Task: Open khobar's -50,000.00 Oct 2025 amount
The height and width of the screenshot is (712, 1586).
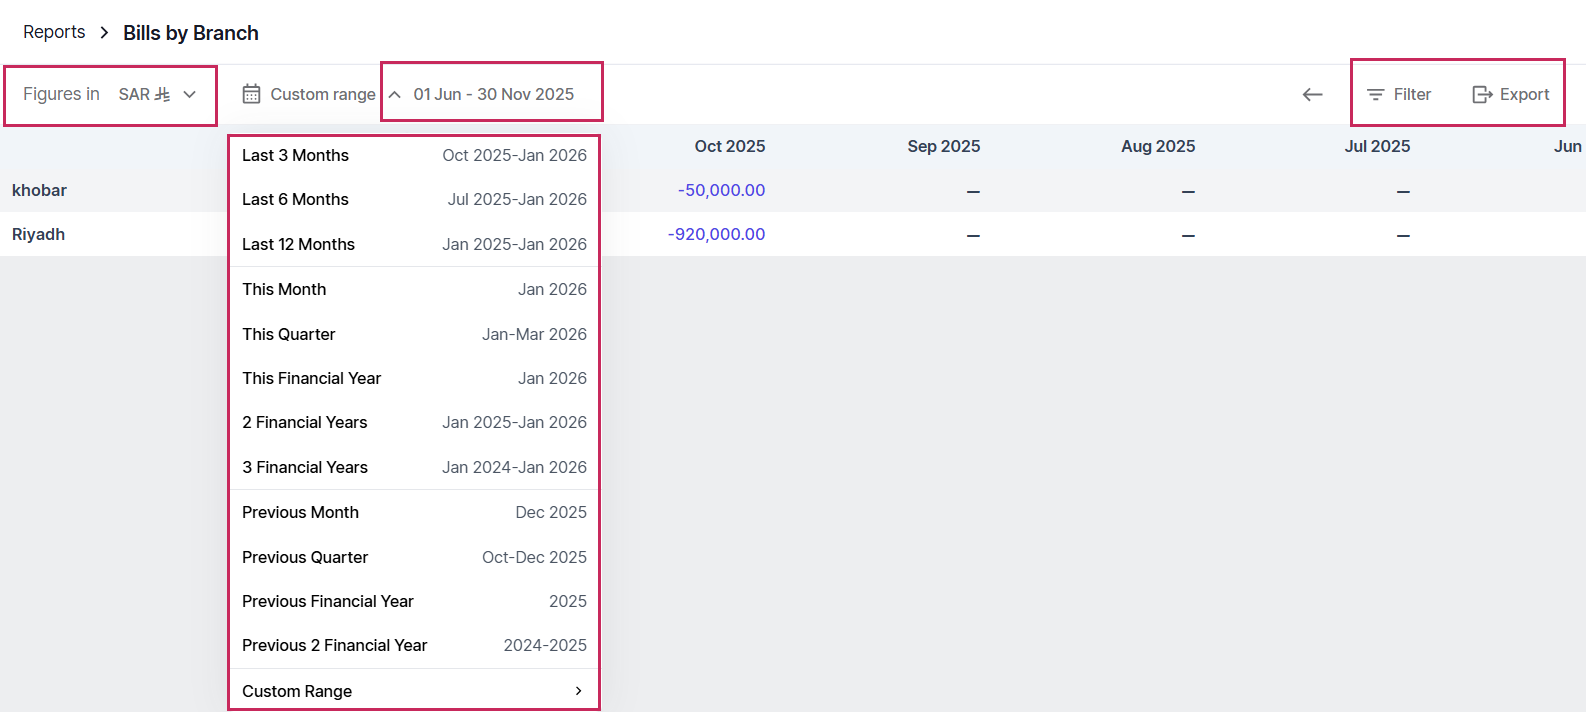Action: tap(721, 190)
